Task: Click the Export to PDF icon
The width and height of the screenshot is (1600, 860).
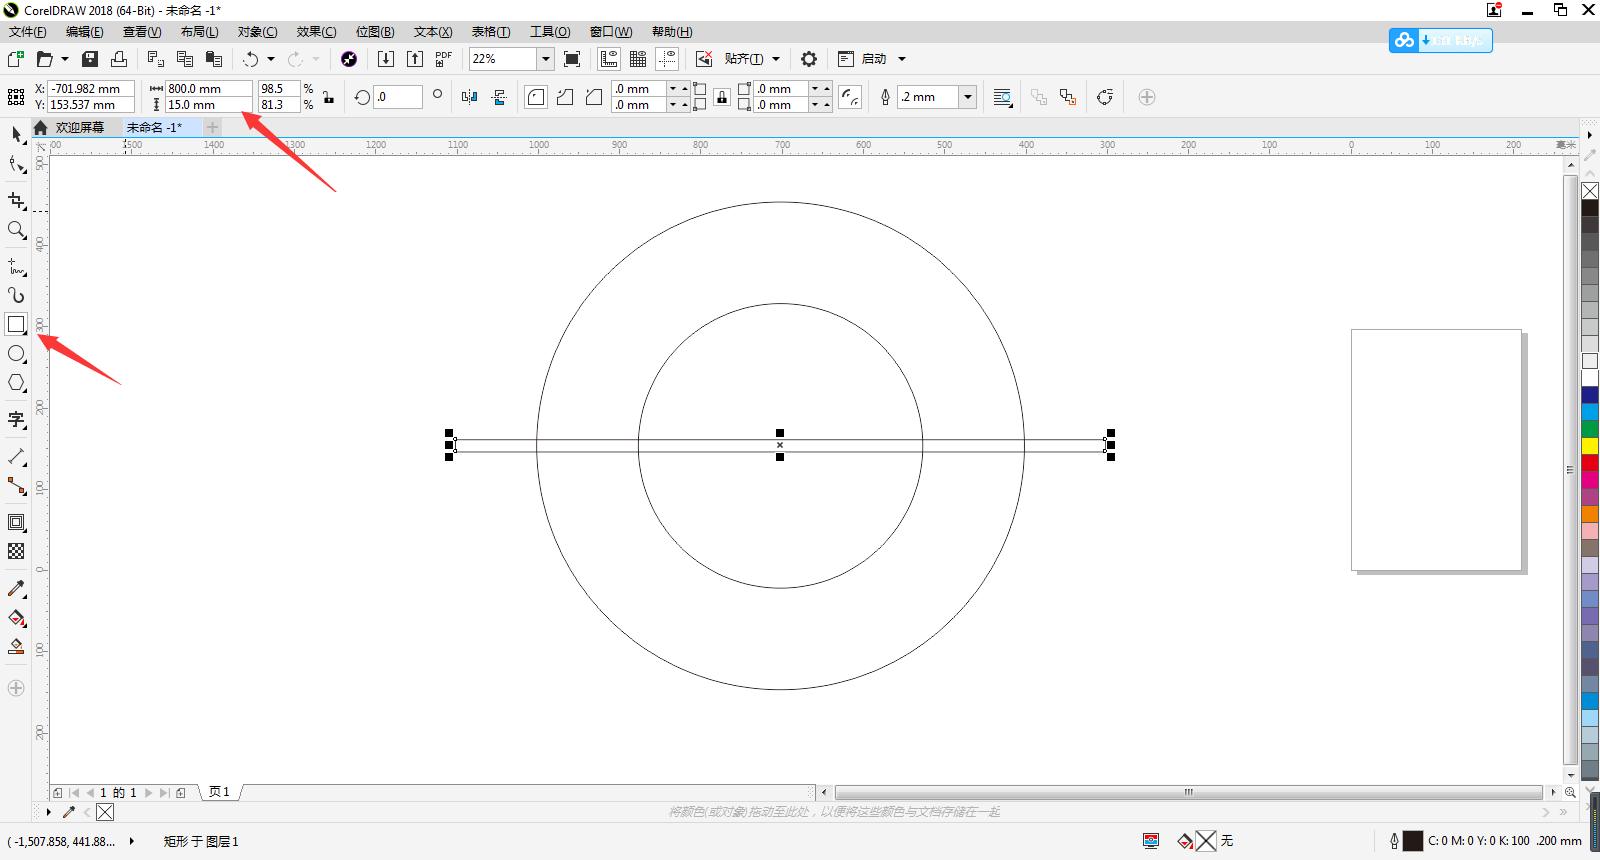Action: (443, 59)
